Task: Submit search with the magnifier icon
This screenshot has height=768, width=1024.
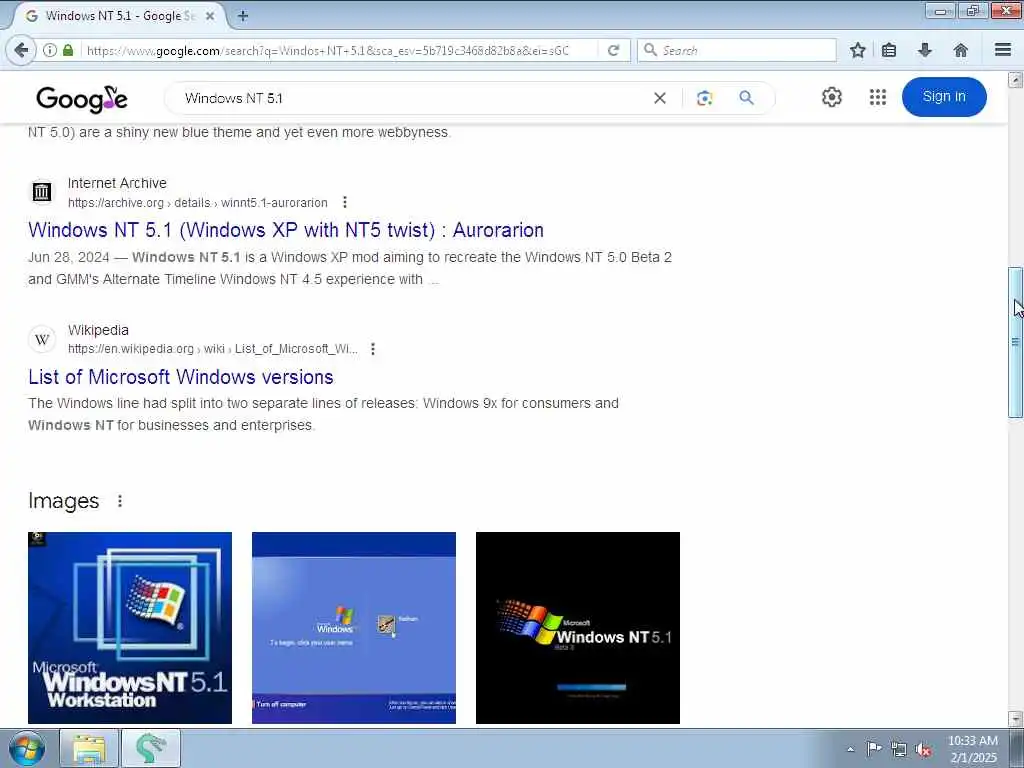Action: click(x=746, y=98)
